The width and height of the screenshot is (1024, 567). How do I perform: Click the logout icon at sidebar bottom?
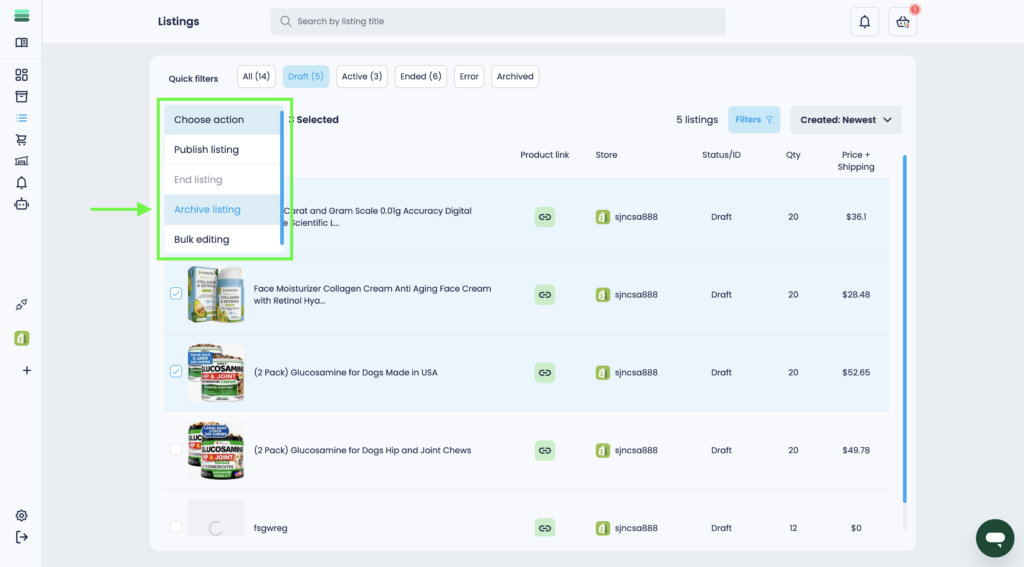click(x=21, y=537)
